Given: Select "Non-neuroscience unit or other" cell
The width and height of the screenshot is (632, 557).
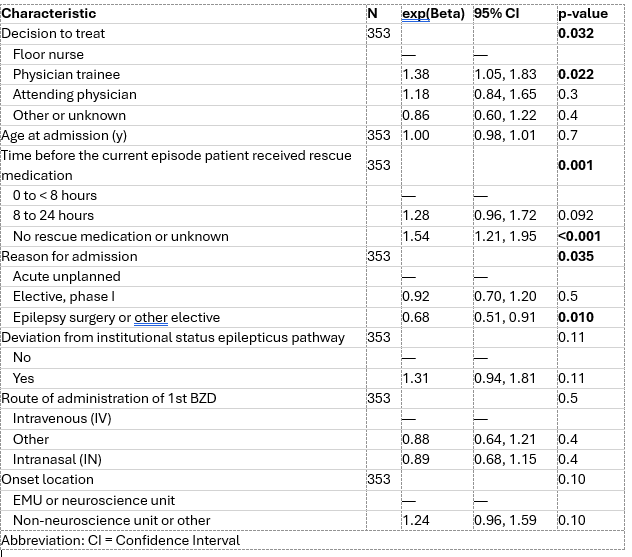Looking at the screenshot, I should point(111,520).
